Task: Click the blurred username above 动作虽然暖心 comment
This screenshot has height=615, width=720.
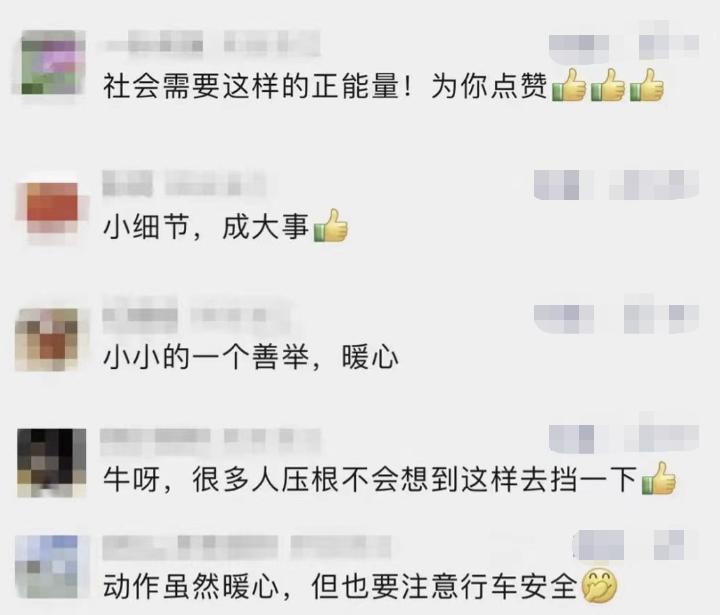Action: coord(246,547)
